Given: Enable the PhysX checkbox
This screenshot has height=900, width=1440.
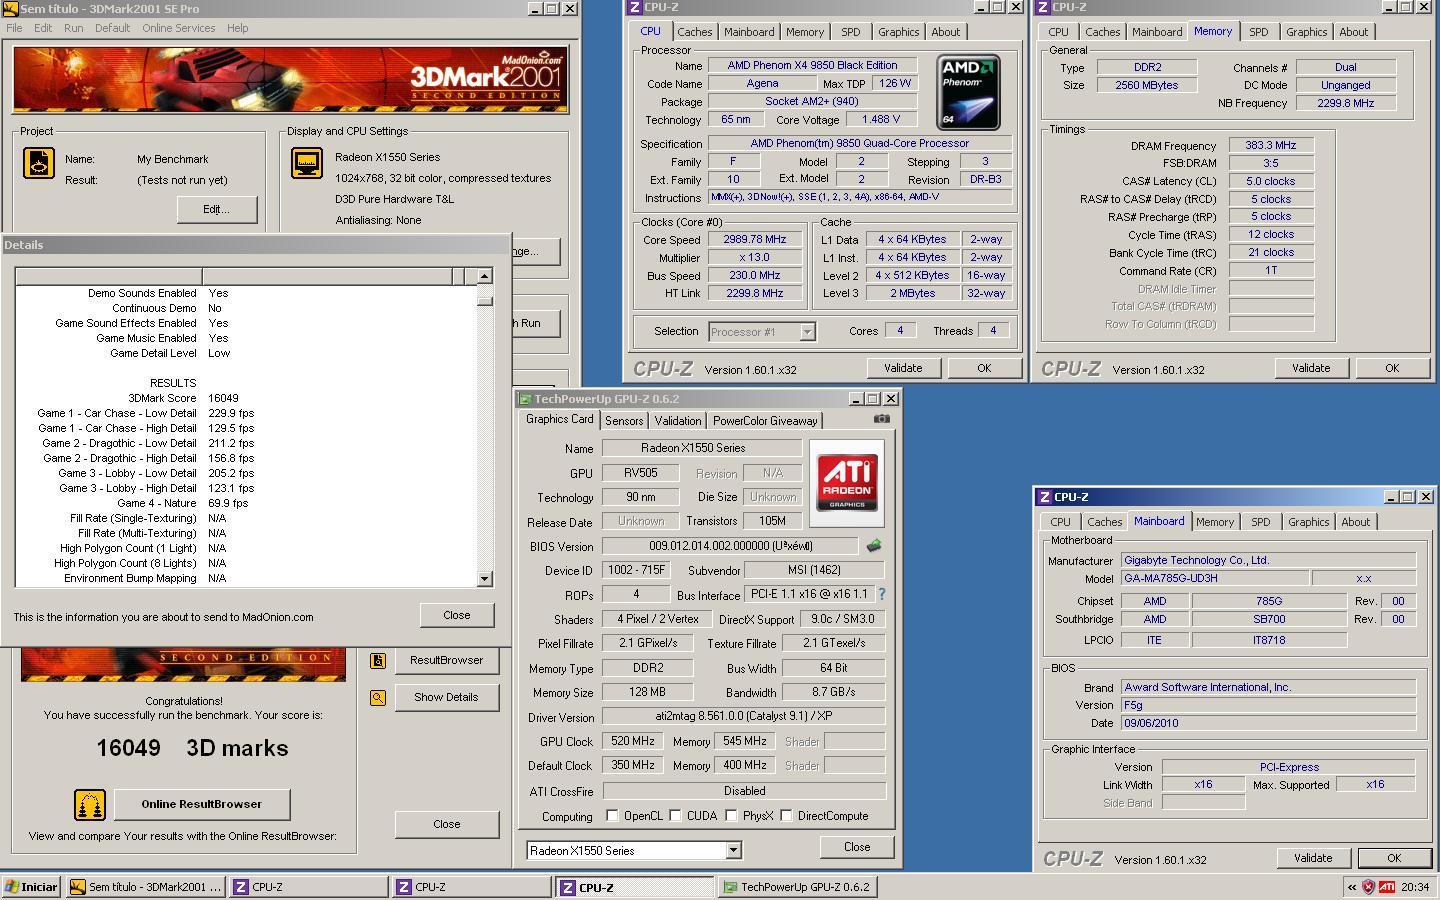Looking at the screenshot, I should pos(731,815).
